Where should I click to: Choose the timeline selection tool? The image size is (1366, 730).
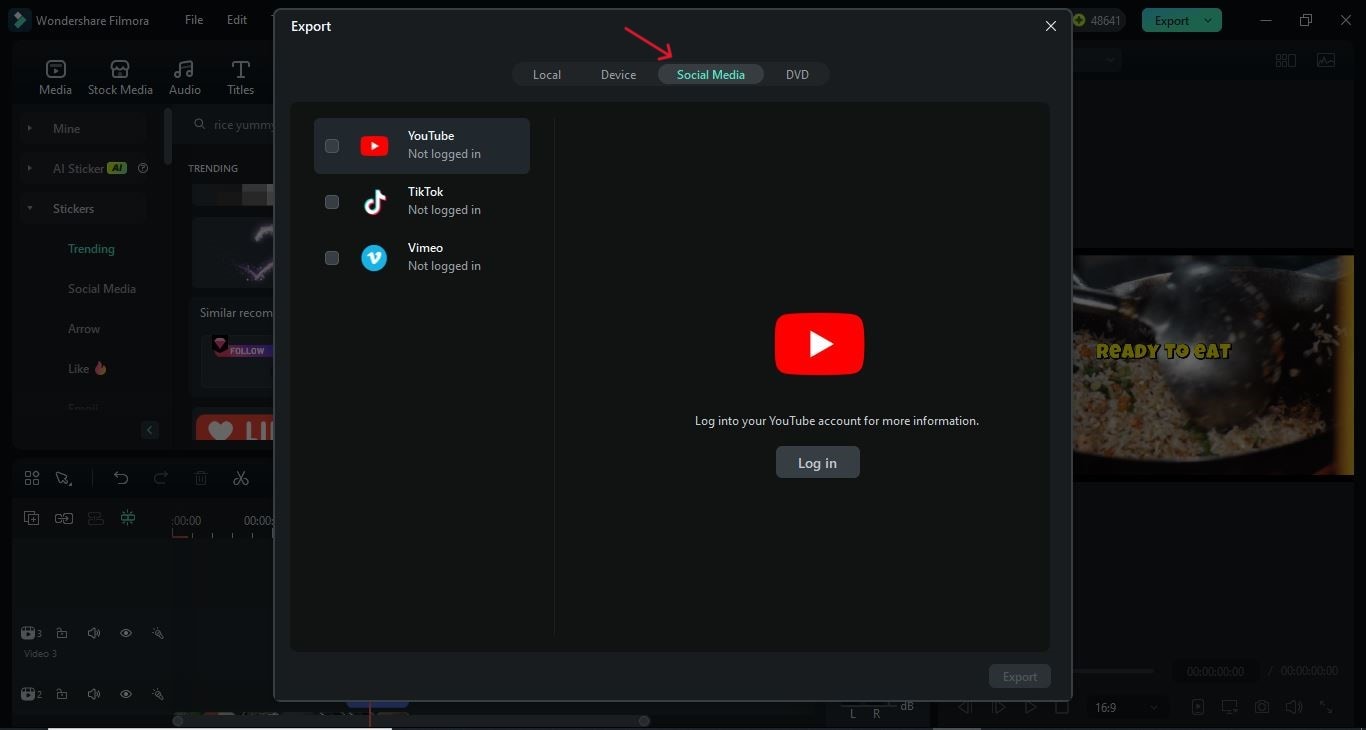pos(64,478)
